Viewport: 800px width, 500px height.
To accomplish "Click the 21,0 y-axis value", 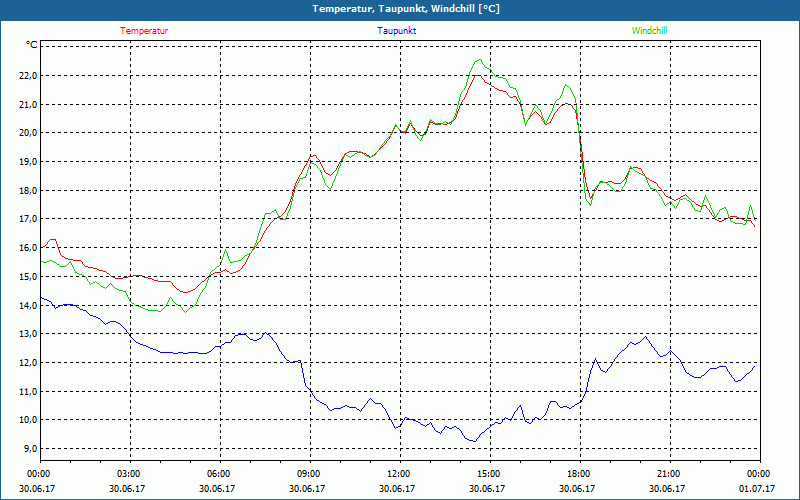I will 28,104.
